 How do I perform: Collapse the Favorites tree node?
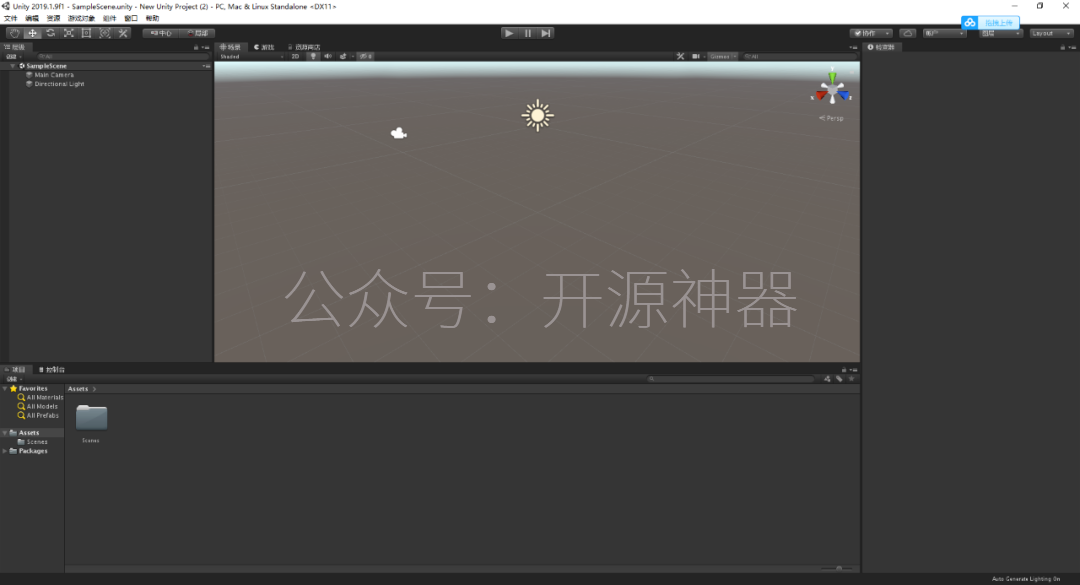click(5, 389)
